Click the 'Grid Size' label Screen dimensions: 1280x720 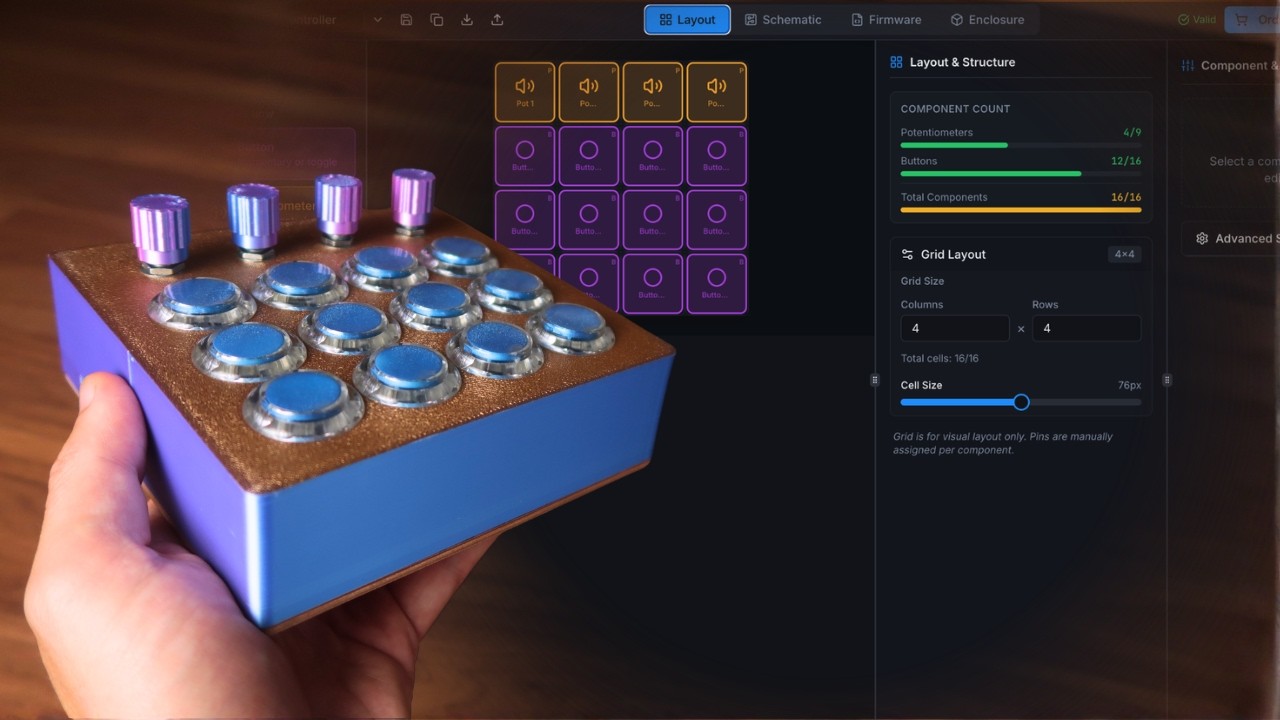click(922, 281)
